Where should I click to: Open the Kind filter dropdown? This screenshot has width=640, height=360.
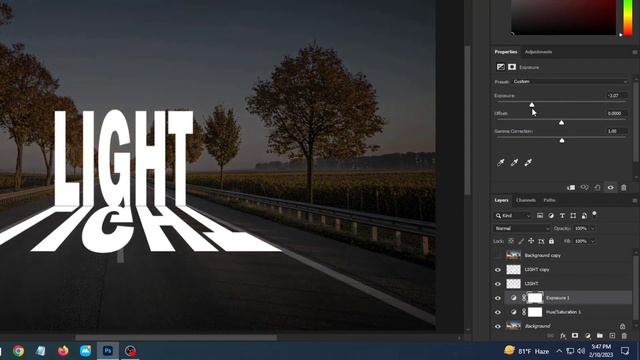pos(513,216)
